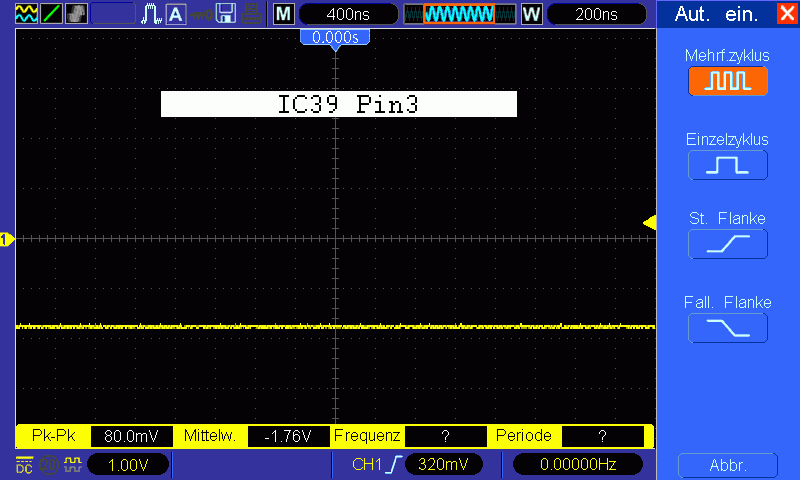The image size is (800, 480).
Task: Click the yellow trigger level marker
Action: click(649, 222)
